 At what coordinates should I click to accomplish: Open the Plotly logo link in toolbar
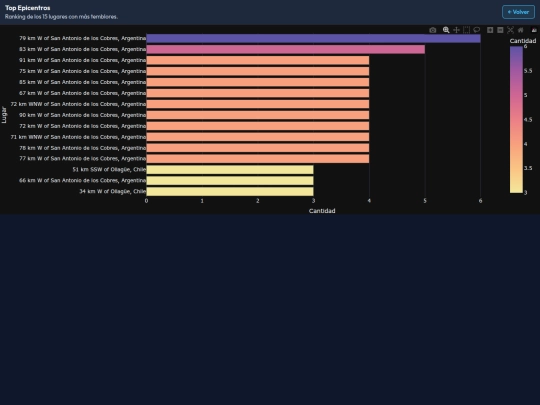534,30
